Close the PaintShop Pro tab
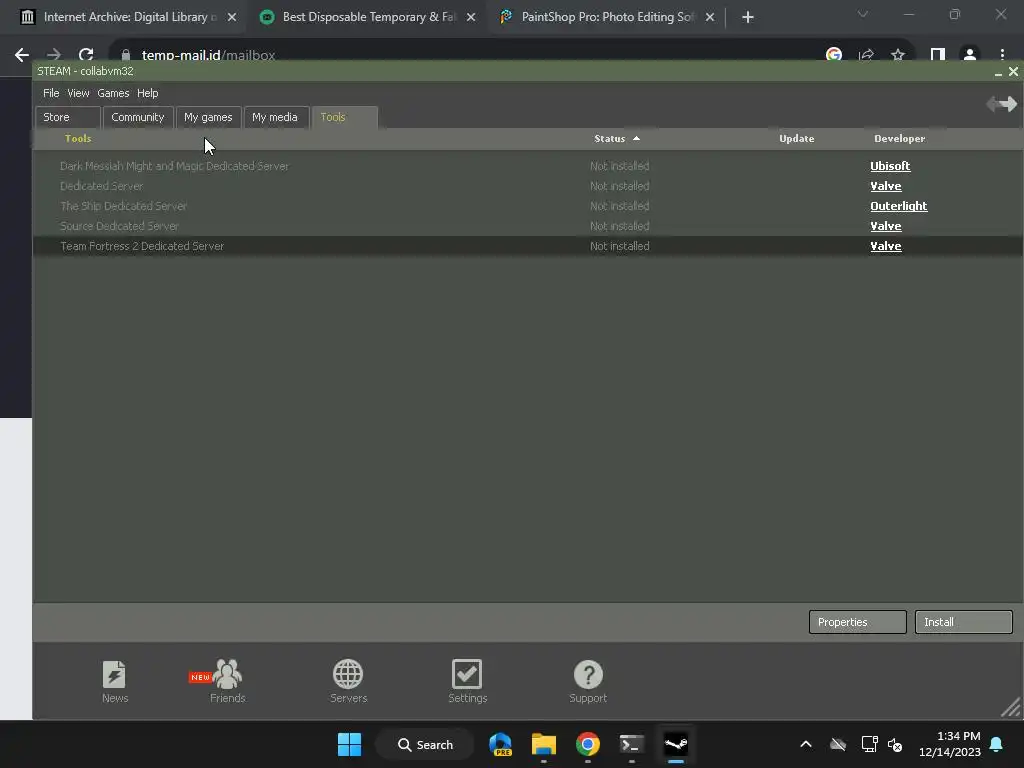The image size is (1024, 768). tap(710, 17)
